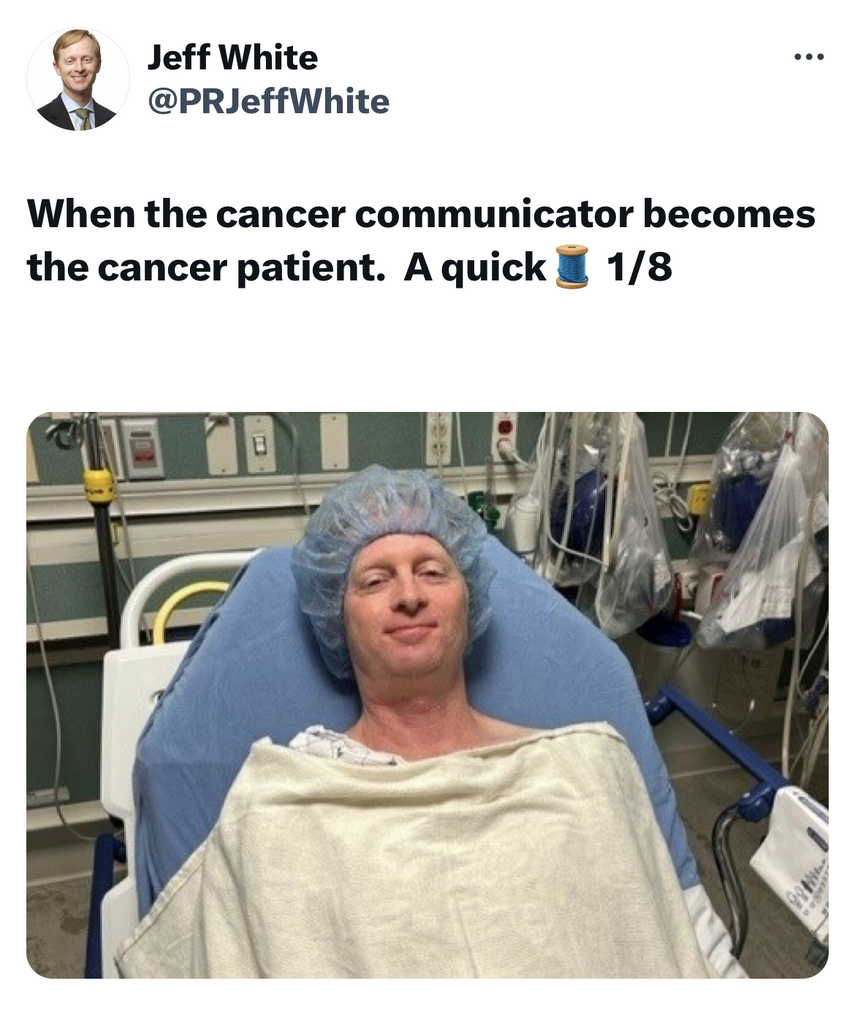Open the attached hospital bed photo
The width and height of the screenshot is (855, 1024).
pos(427,695)
